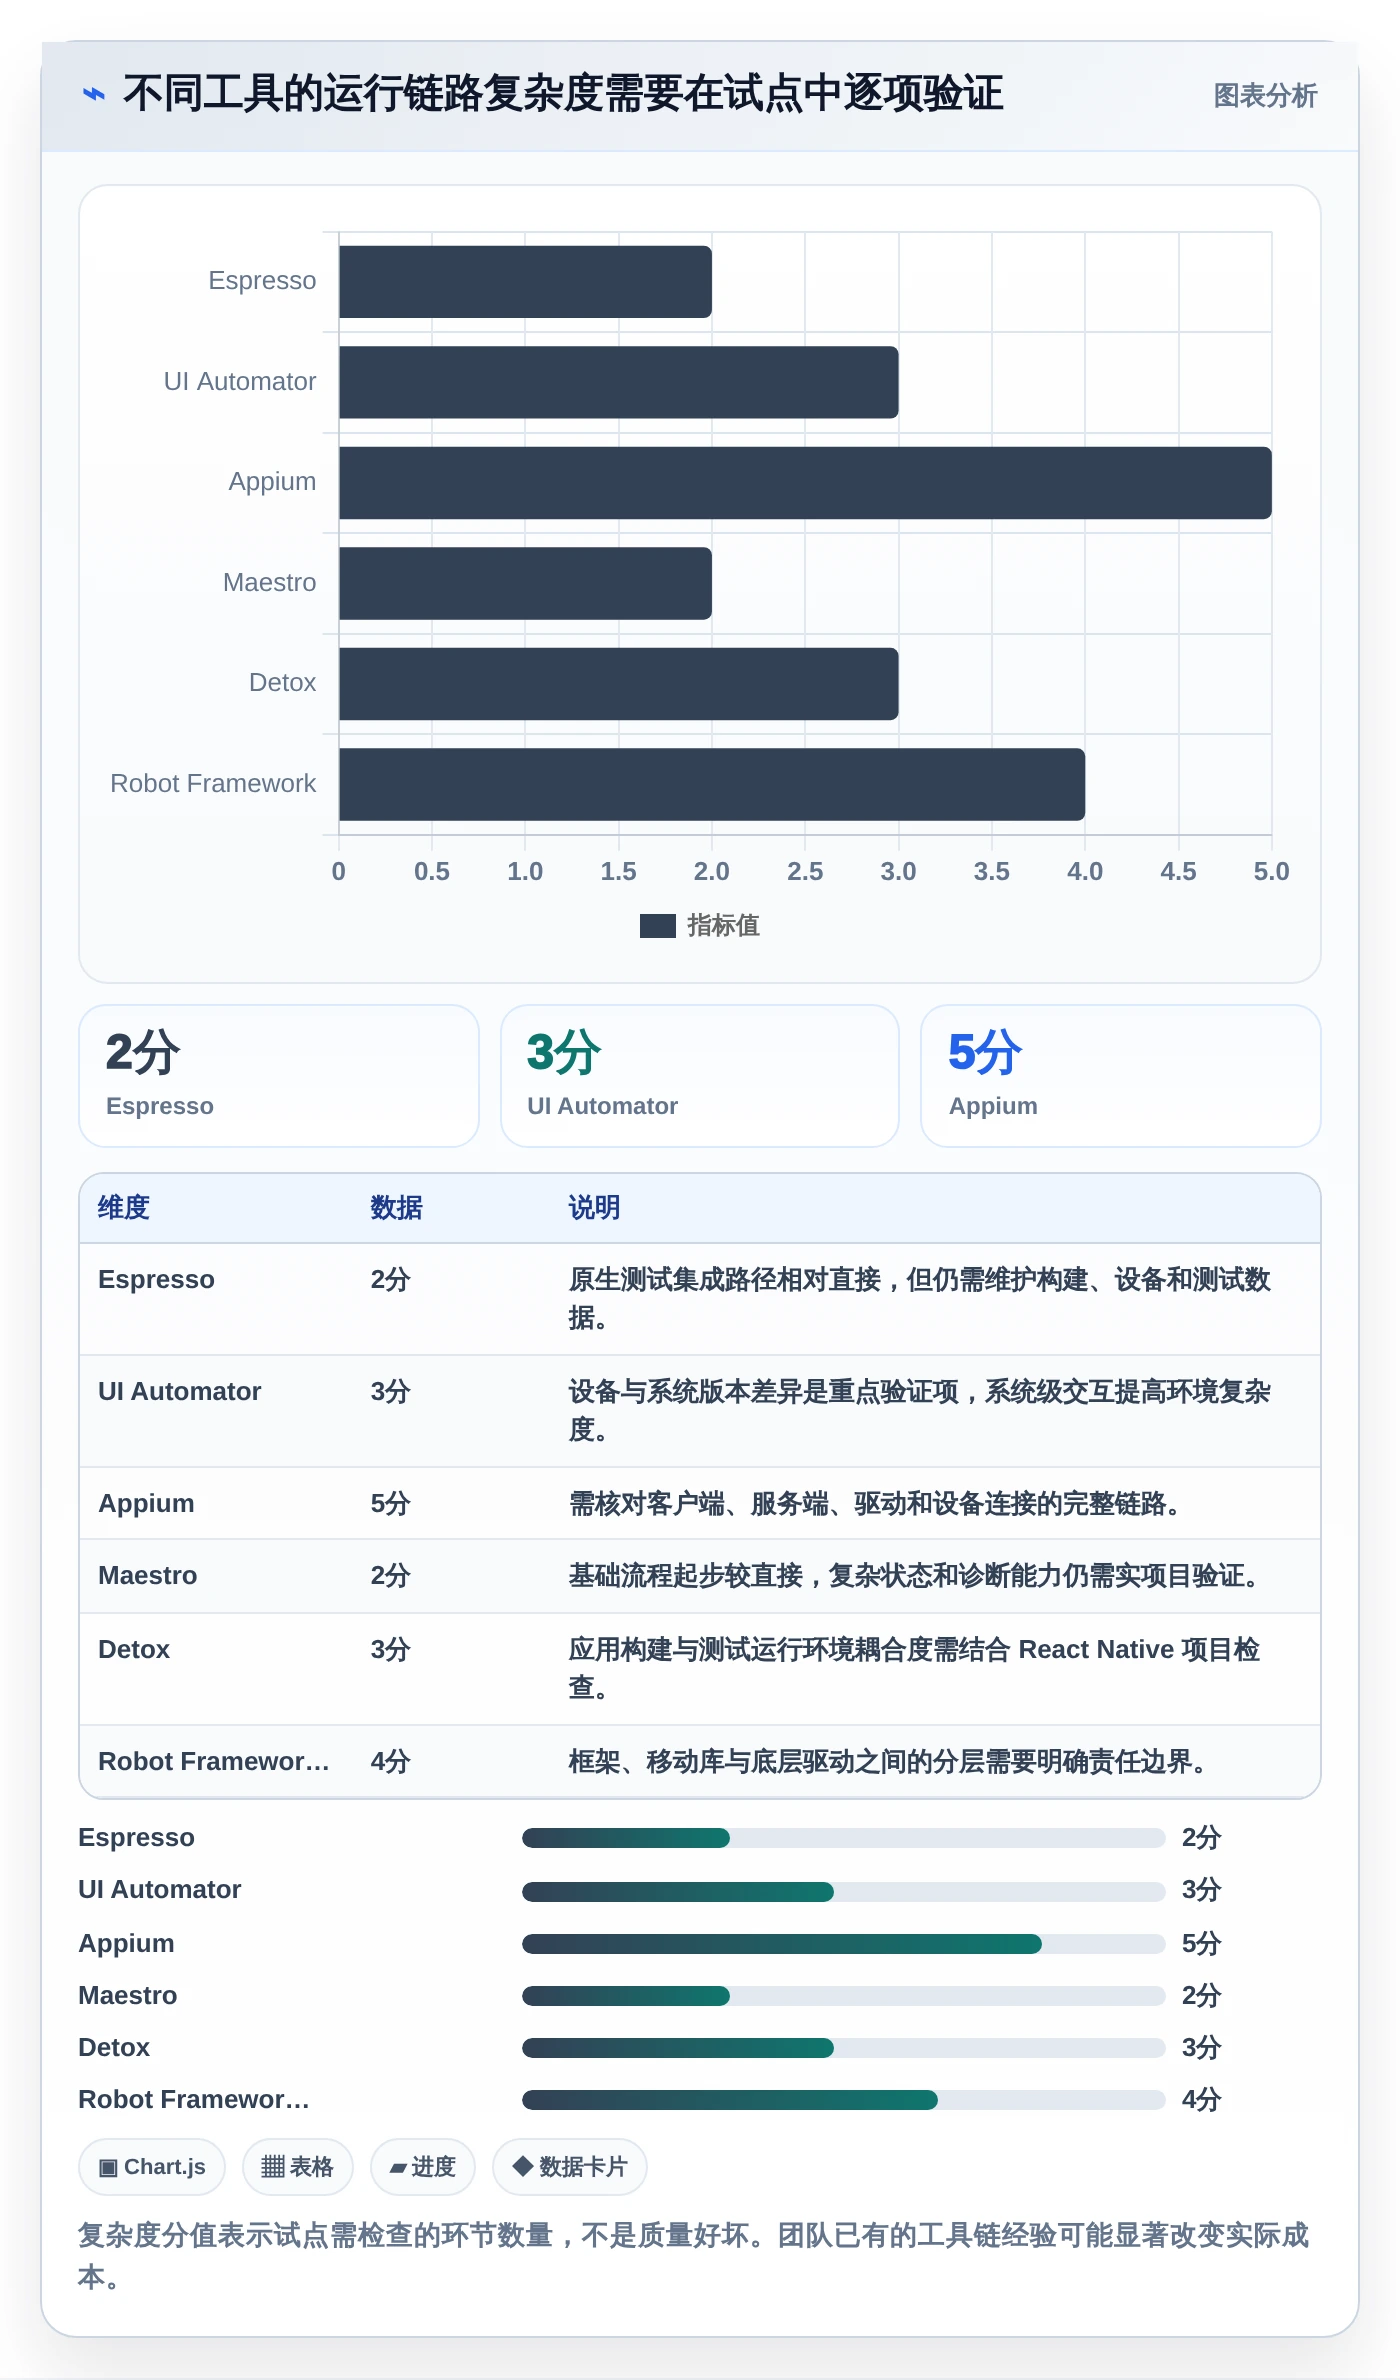Screen dimensions: 1400x2380
Task: Click the footnote starting 复杂度分值表示试点
Action: [x=694, y=2256]
